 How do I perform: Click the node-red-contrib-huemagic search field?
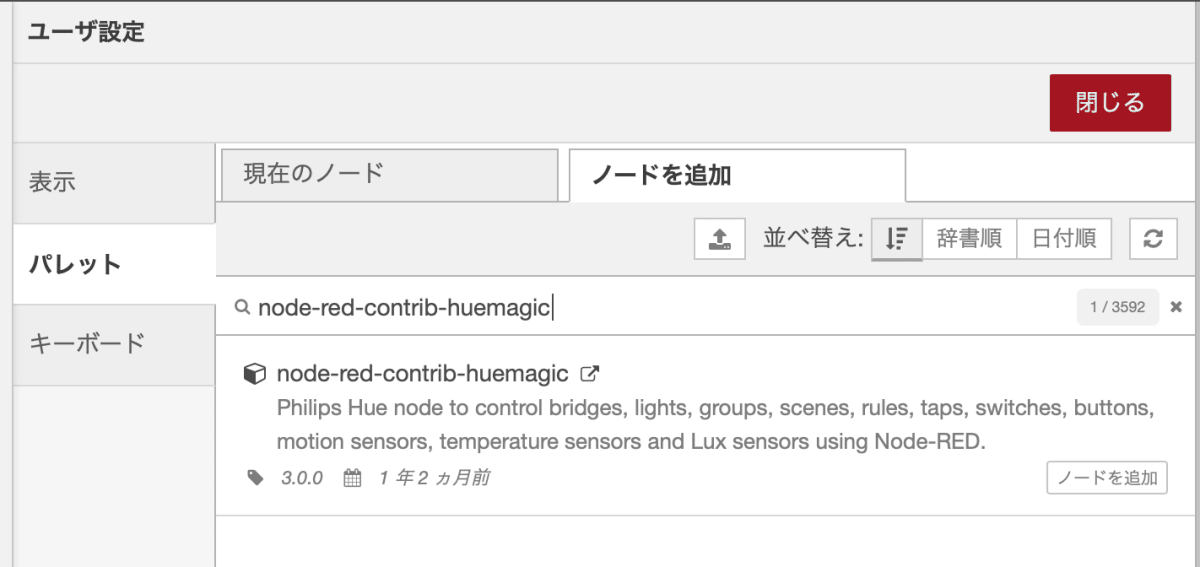660,307
